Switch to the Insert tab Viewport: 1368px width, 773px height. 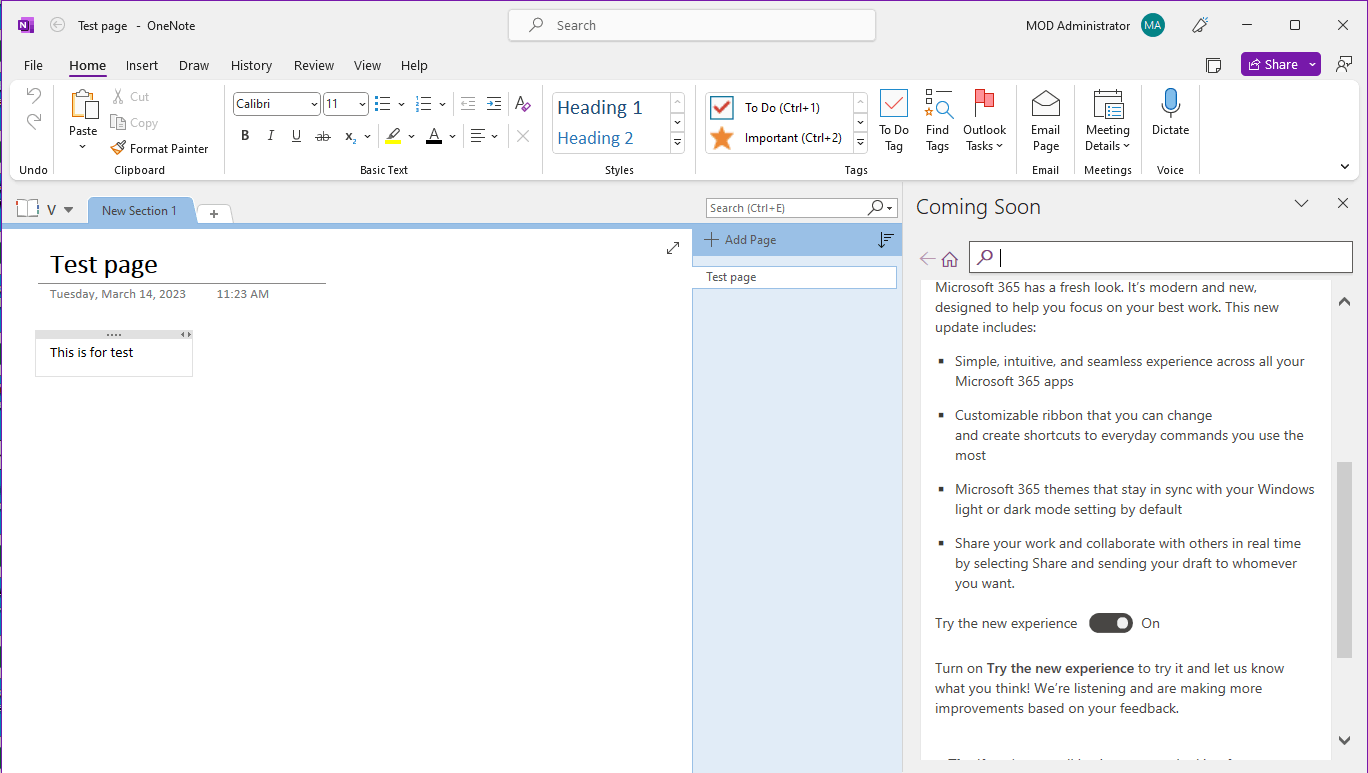(142, 65)
